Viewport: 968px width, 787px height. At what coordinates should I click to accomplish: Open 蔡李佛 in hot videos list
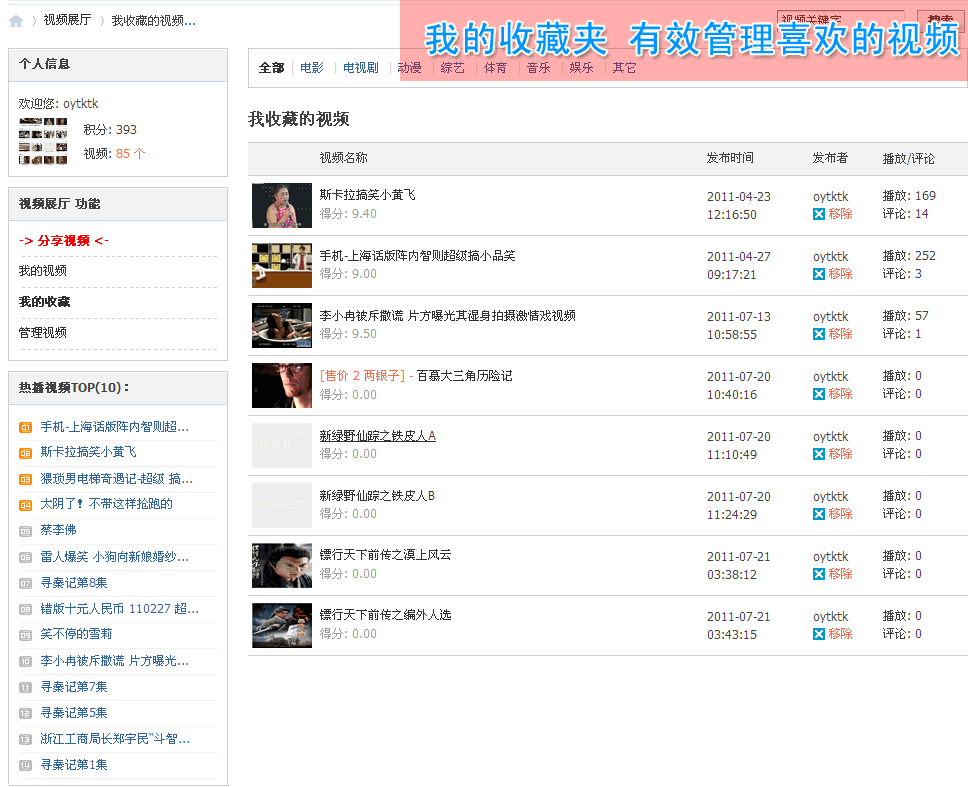[59, 530]
